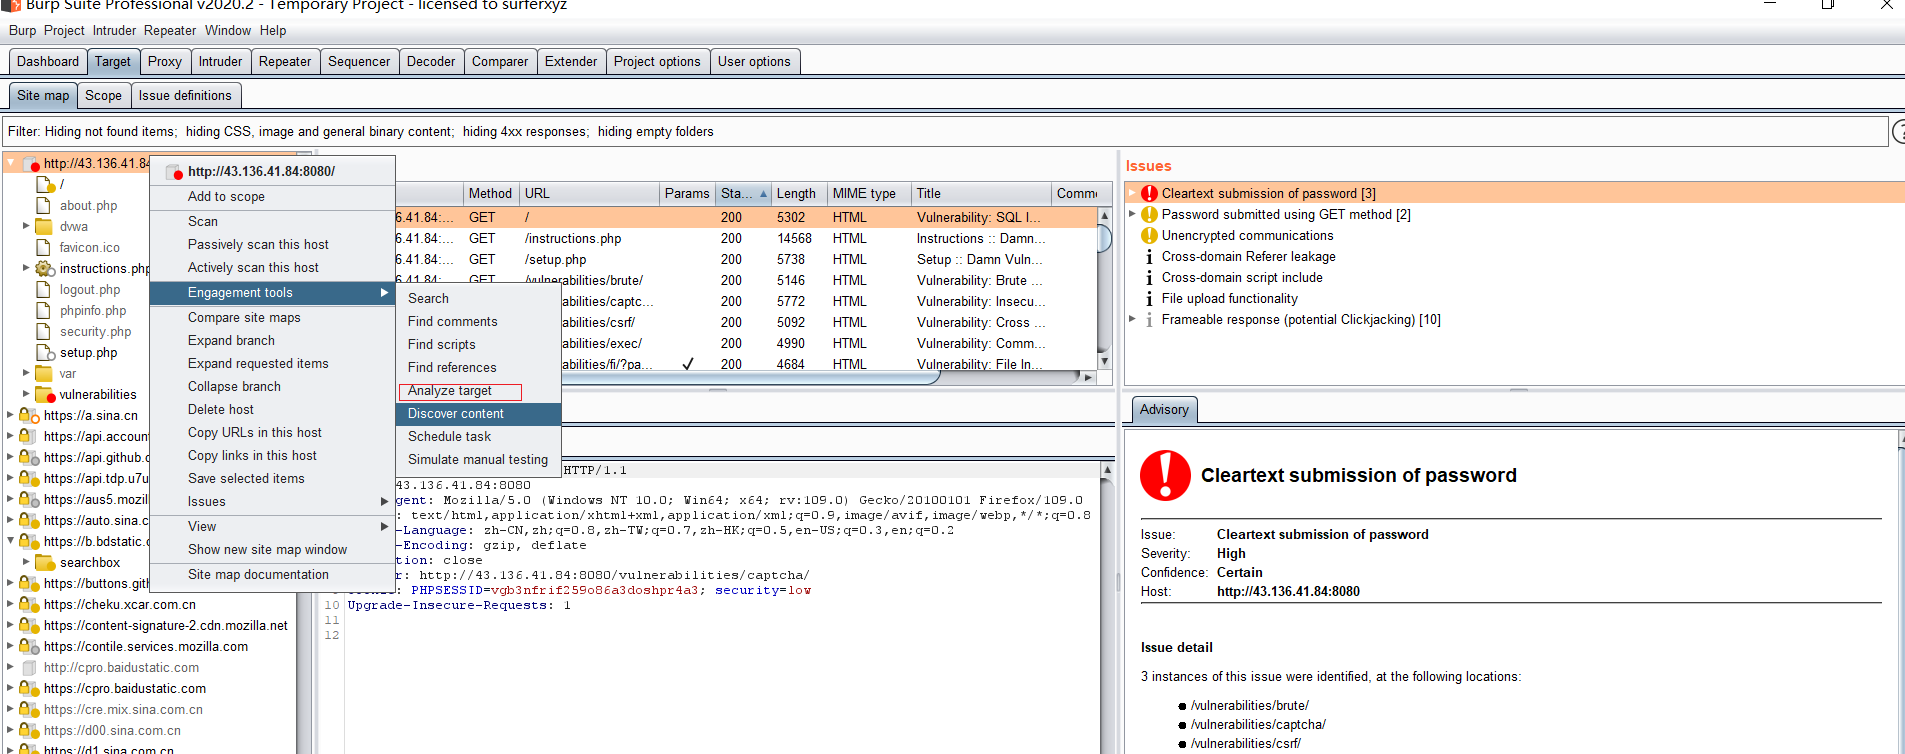Screen dimensions: 1905x754
Task: Click the padlock icon for https://a.sina.cn
Action: [x=29, y=415]
